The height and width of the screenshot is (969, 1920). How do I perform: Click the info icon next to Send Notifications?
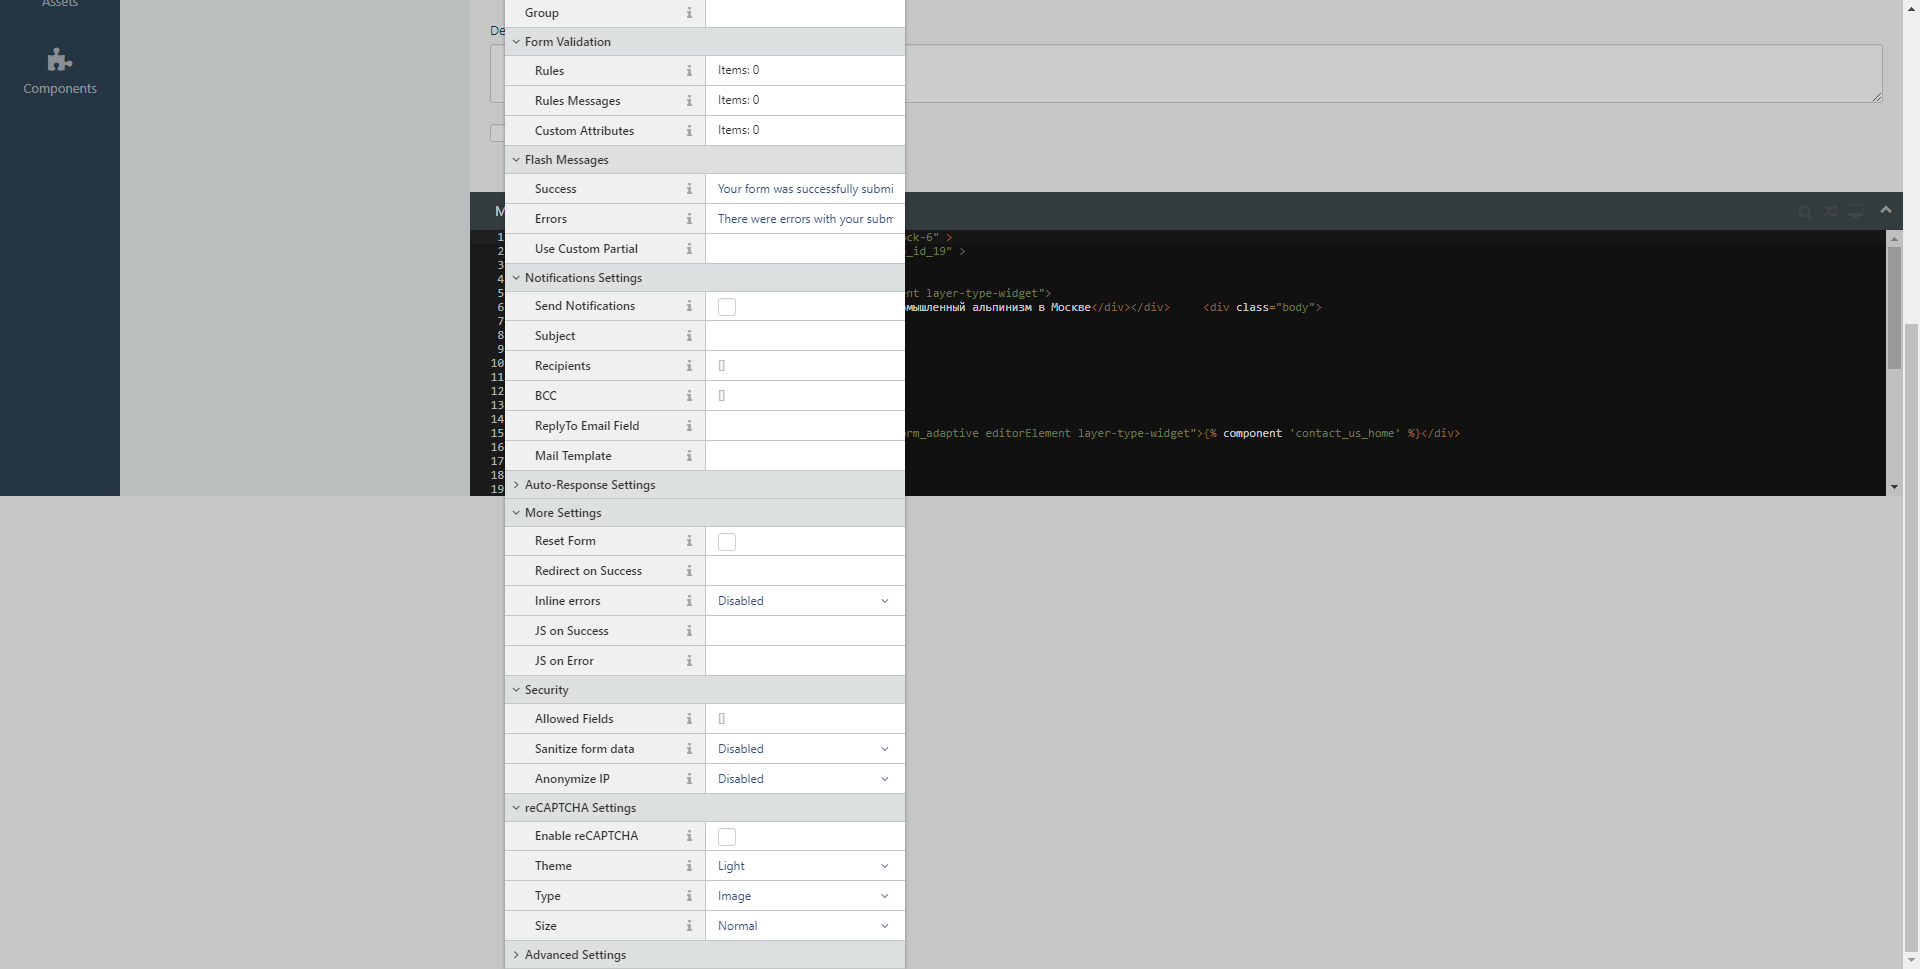coord(689,306)
